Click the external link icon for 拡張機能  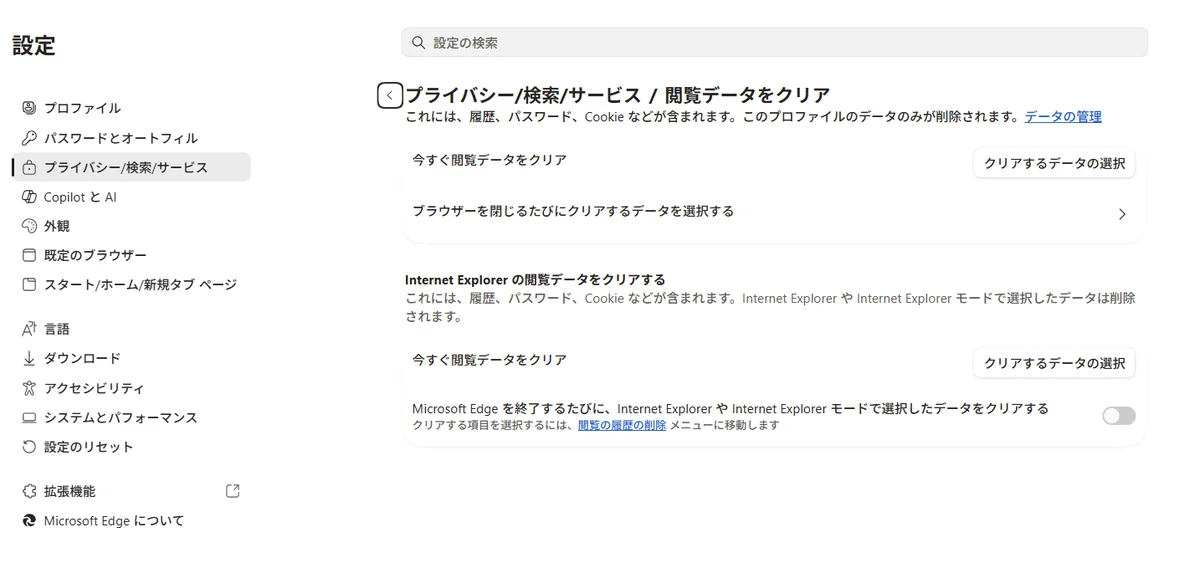(233, 491)
